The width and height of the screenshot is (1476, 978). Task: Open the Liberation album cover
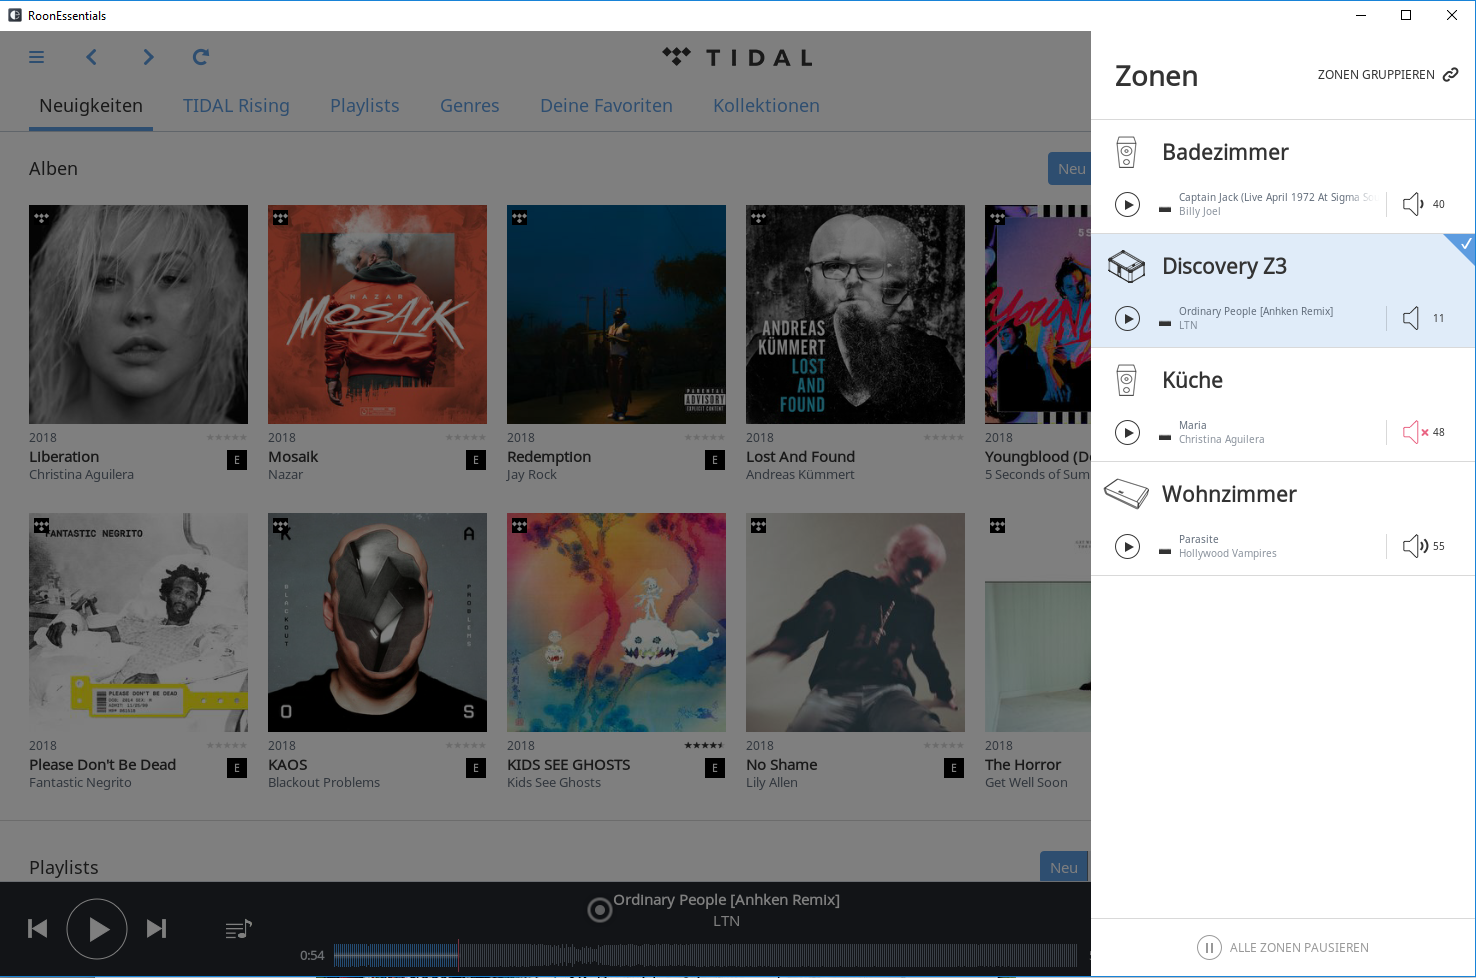pyautogui.click(x=138, y=314)
